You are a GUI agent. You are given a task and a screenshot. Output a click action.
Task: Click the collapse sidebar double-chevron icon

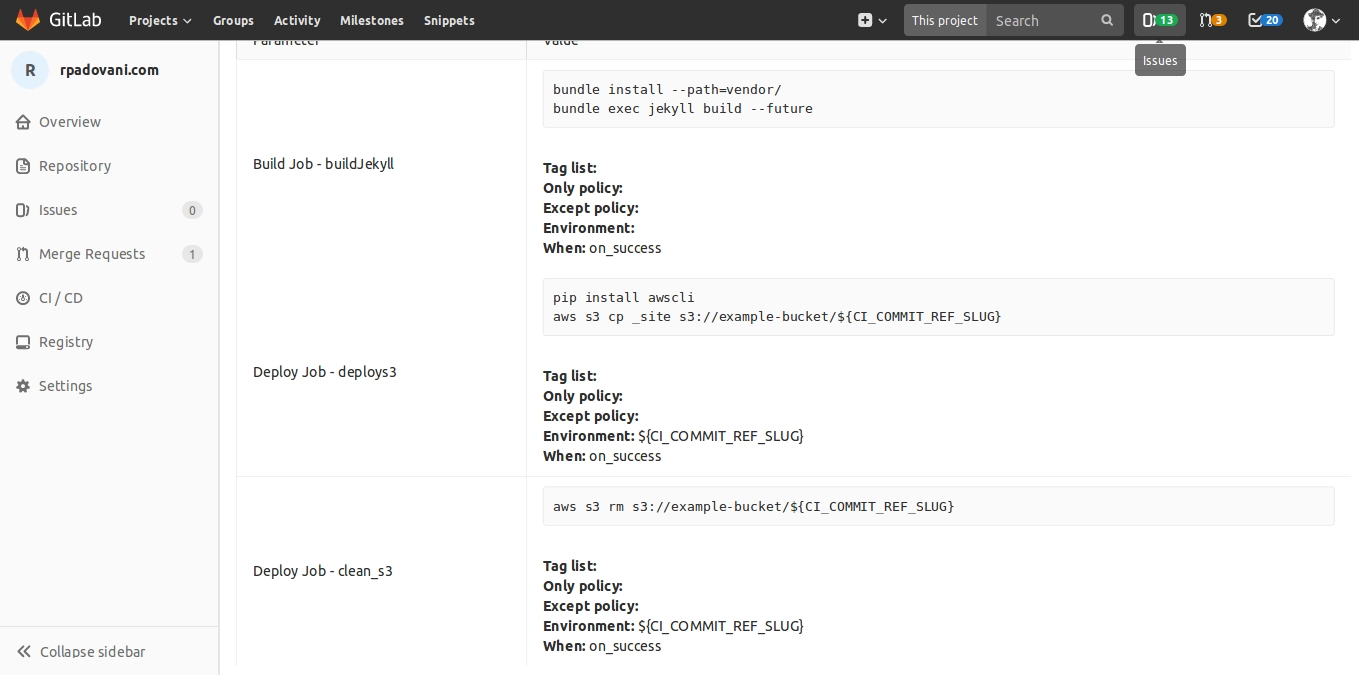tap(24, 652)
